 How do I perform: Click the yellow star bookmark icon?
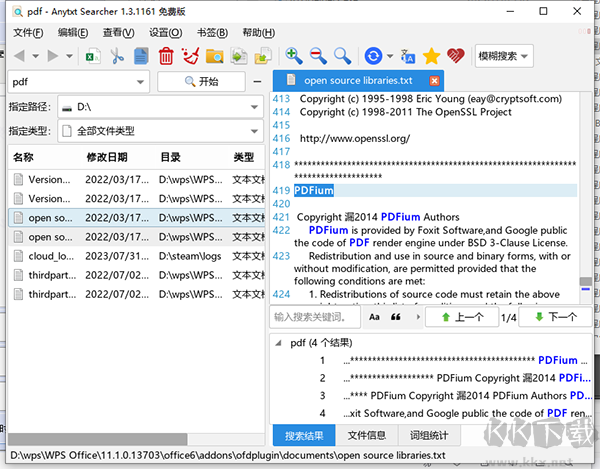click(431, 56)
